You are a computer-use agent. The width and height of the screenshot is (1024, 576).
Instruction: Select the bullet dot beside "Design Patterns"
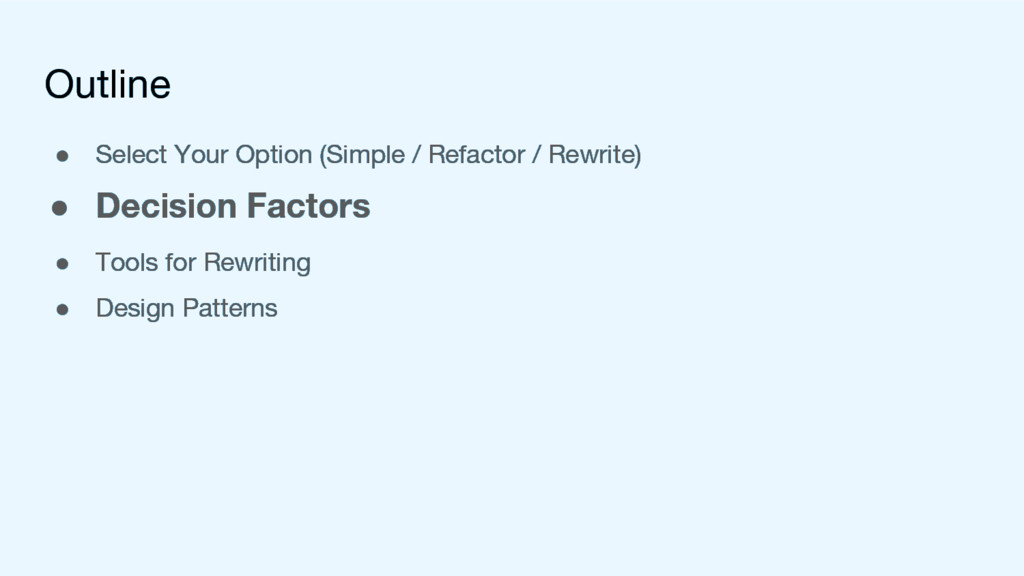pyautogui.click(x=61, y=309)
